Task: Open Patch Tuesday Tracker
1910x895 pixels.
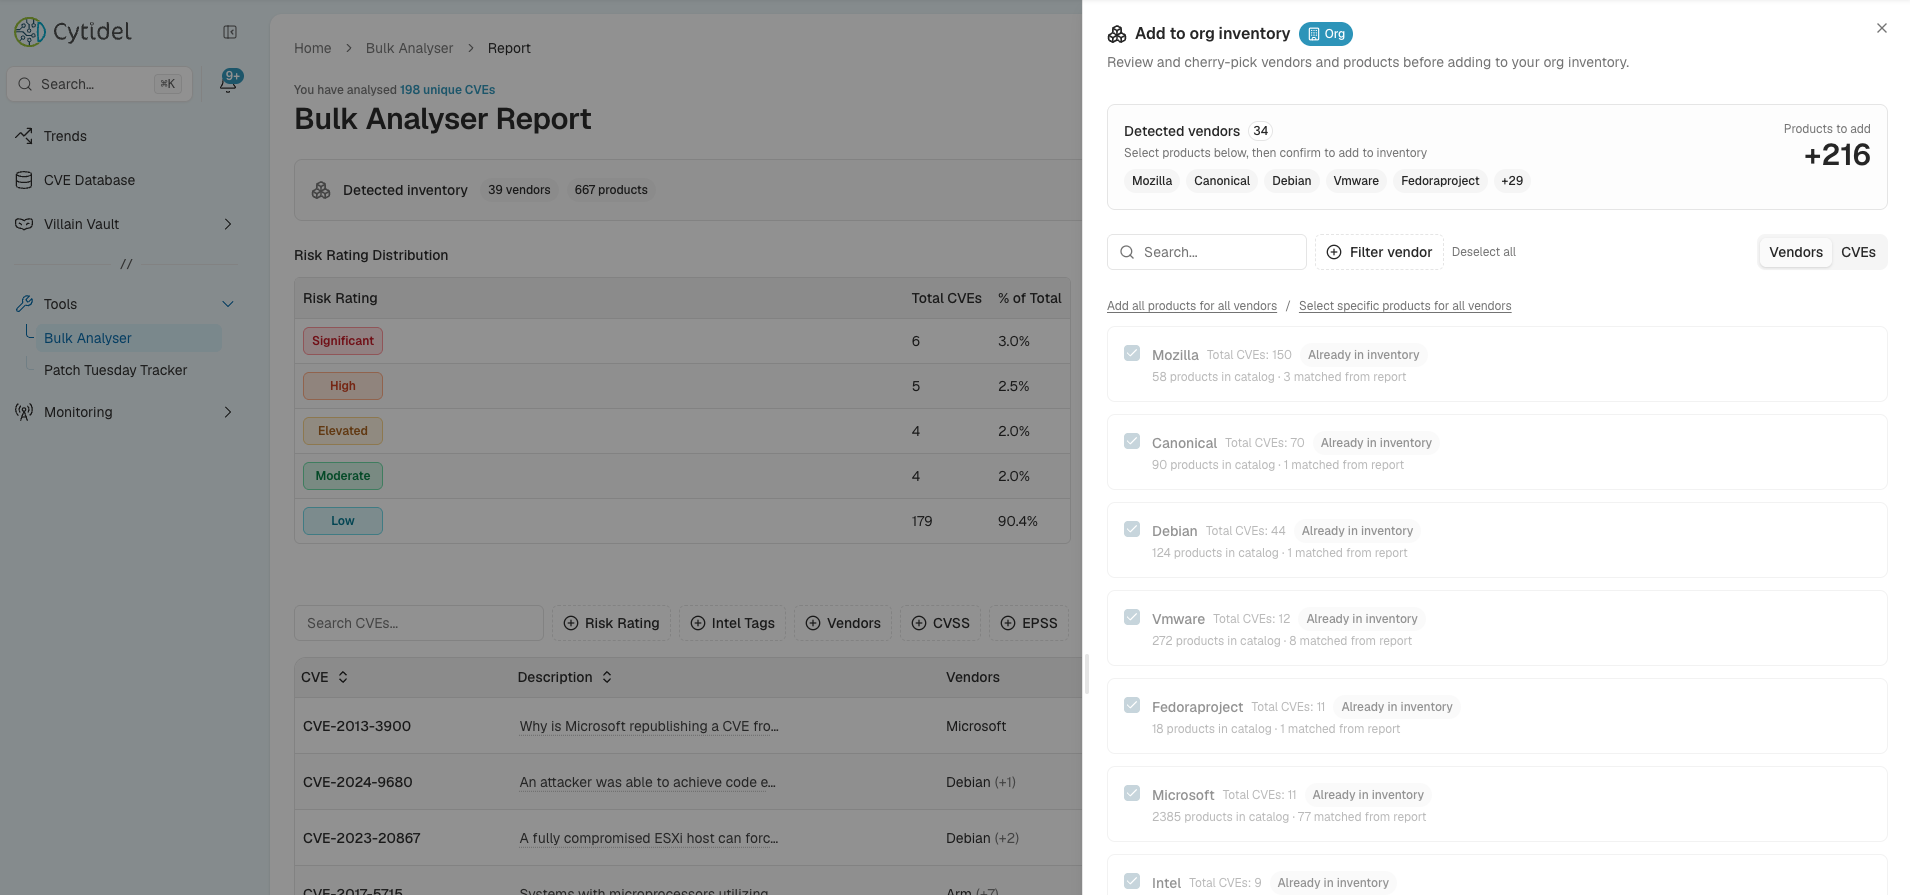Action: 115,370
